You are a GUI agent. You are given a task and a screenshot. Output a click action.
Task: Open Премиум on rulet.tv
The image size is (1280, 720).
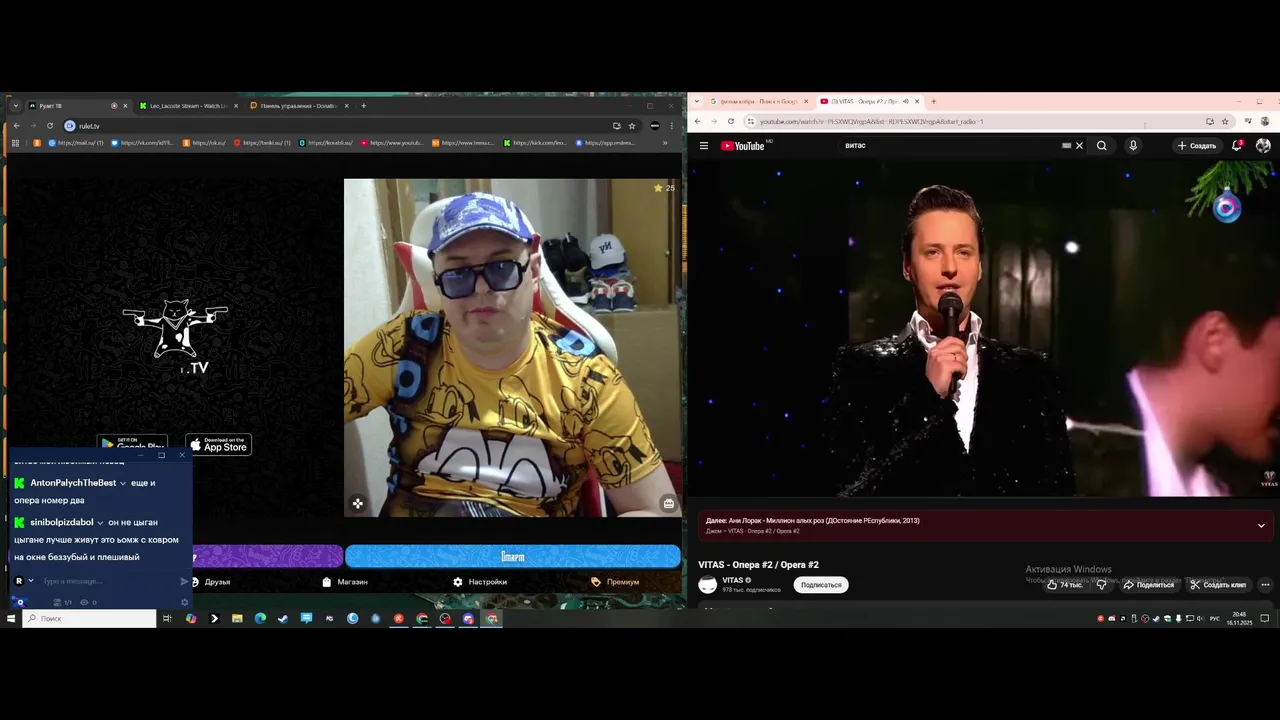pos(615,582)
